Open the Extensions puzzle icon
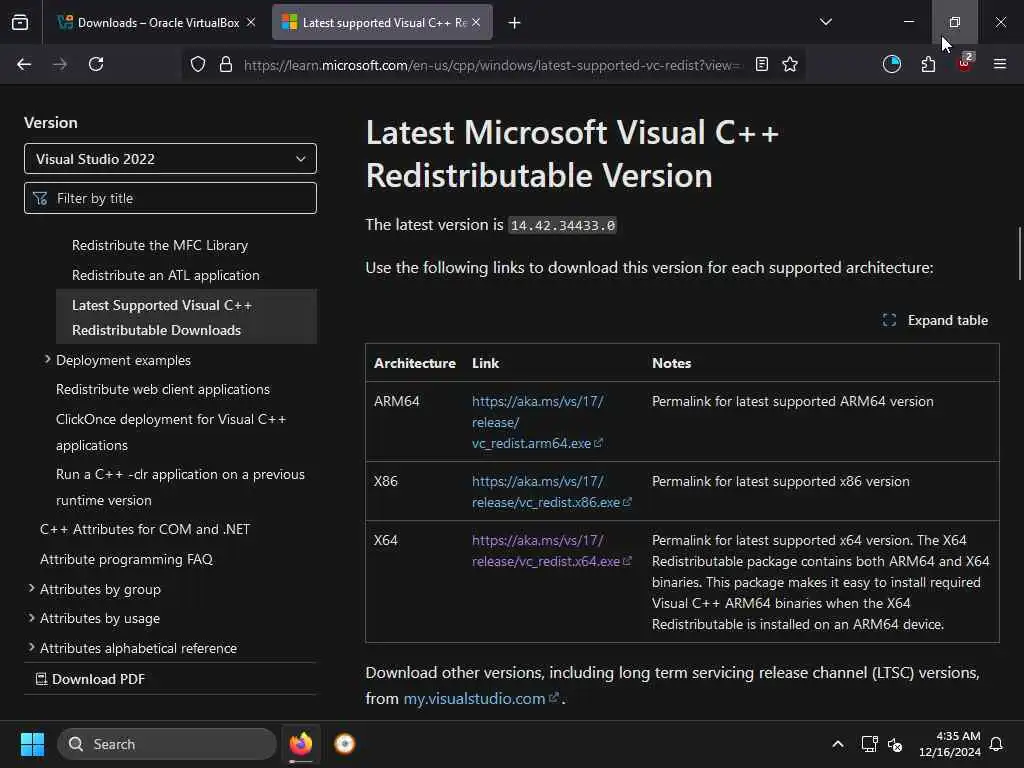The image size is (1024, 768). (928, 64)
